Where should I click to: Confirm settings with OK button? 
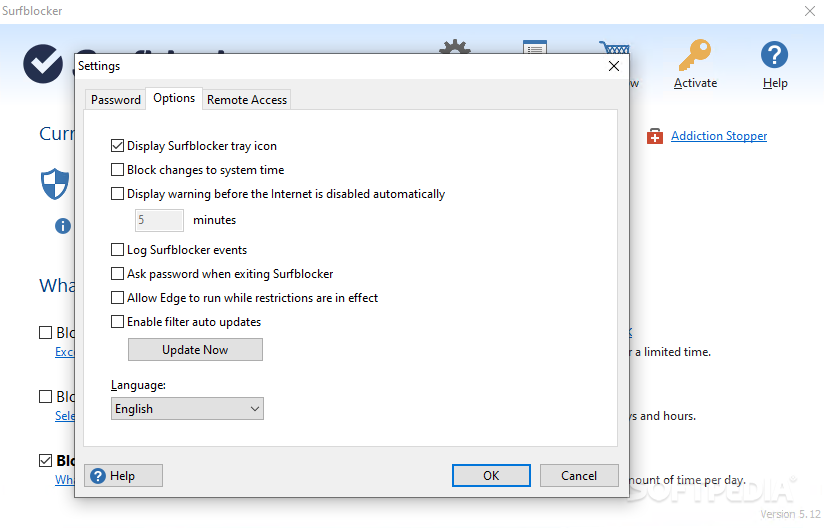[x=491, y=475]
